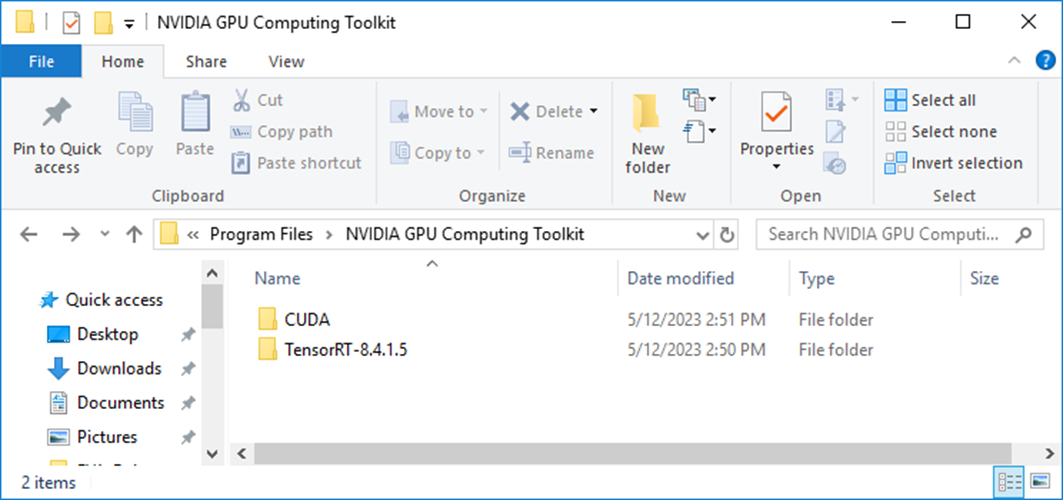Click Select all in ribbon
This screenshot has width=1063, height=500.
pyautogui.click(x=930, y=100)
